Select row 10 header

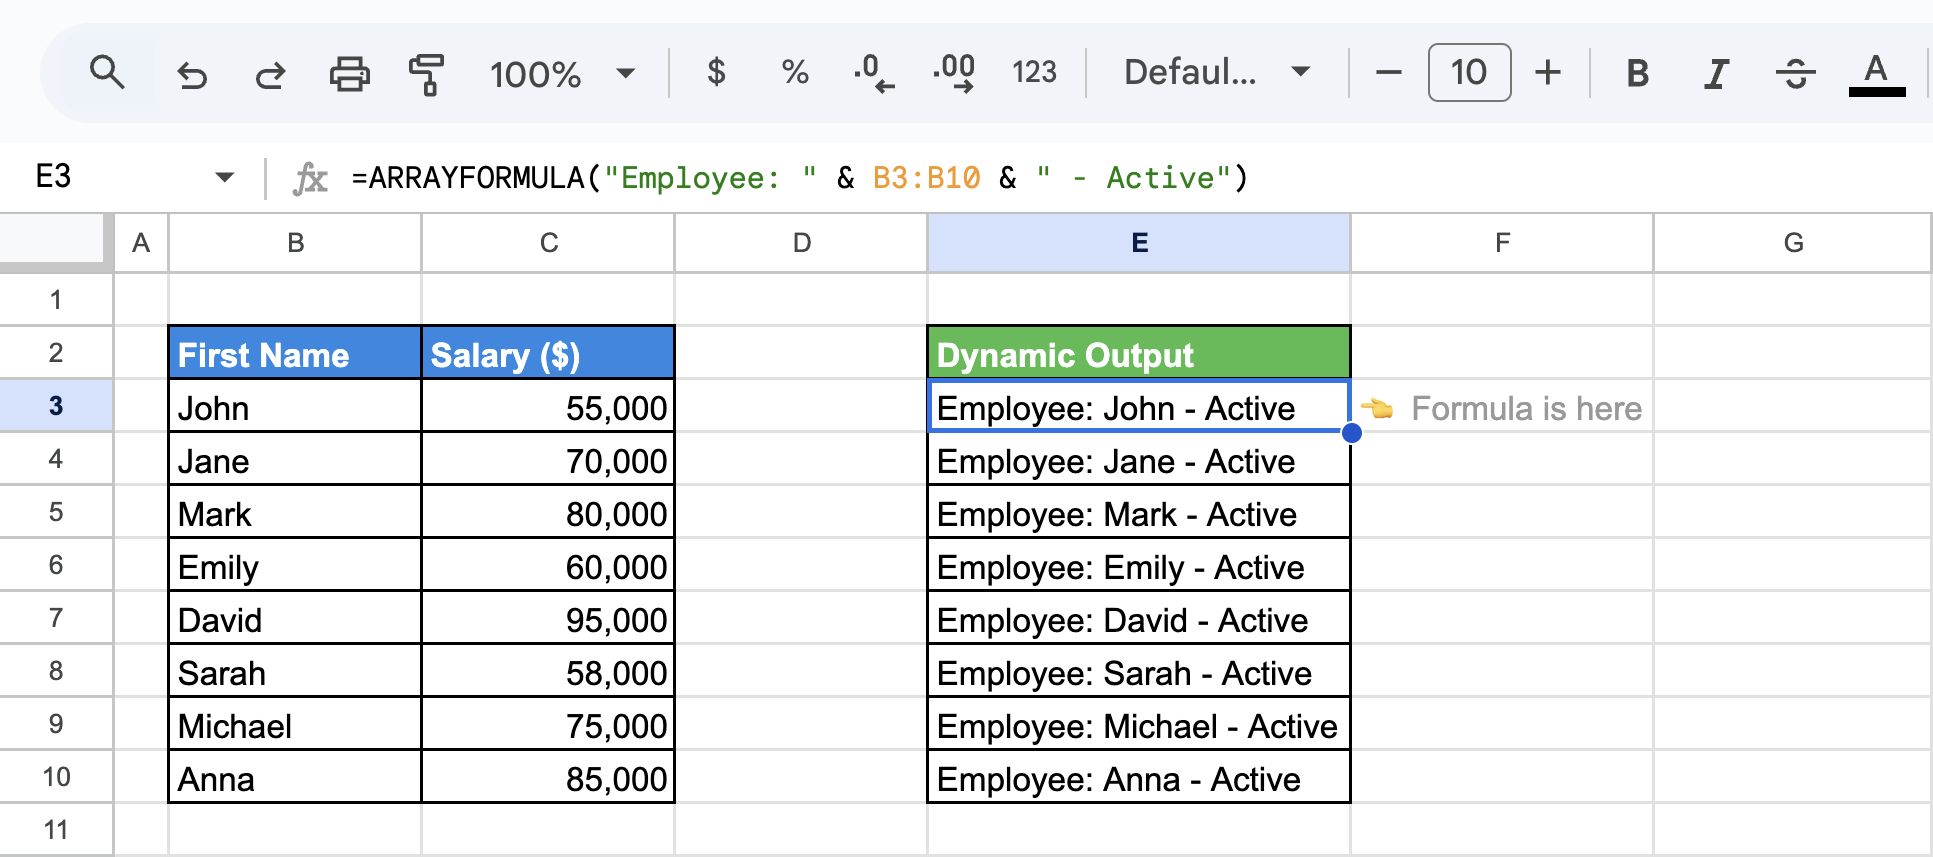[56, 777]
